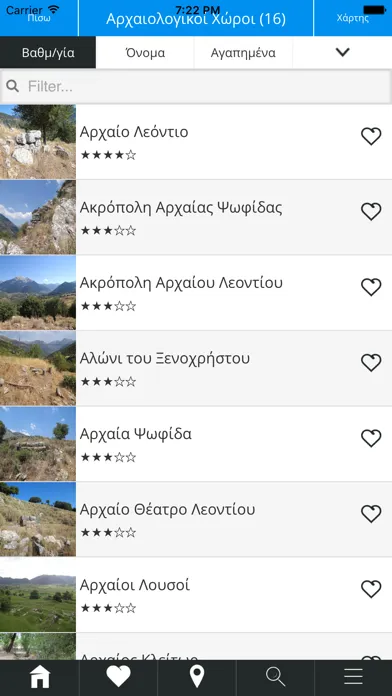This screenshot has height=696, width=392.
Task: Tap the map pin icon in bottom bar
Action: [197, 678]
